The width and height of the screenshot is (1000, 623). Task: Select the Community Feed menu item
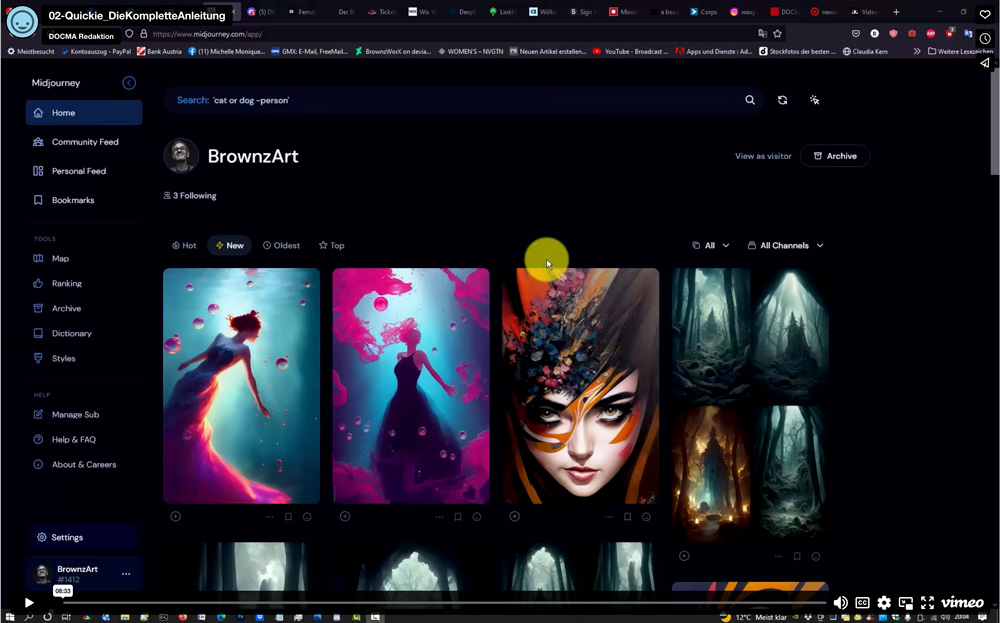click(x=84, y=142)
